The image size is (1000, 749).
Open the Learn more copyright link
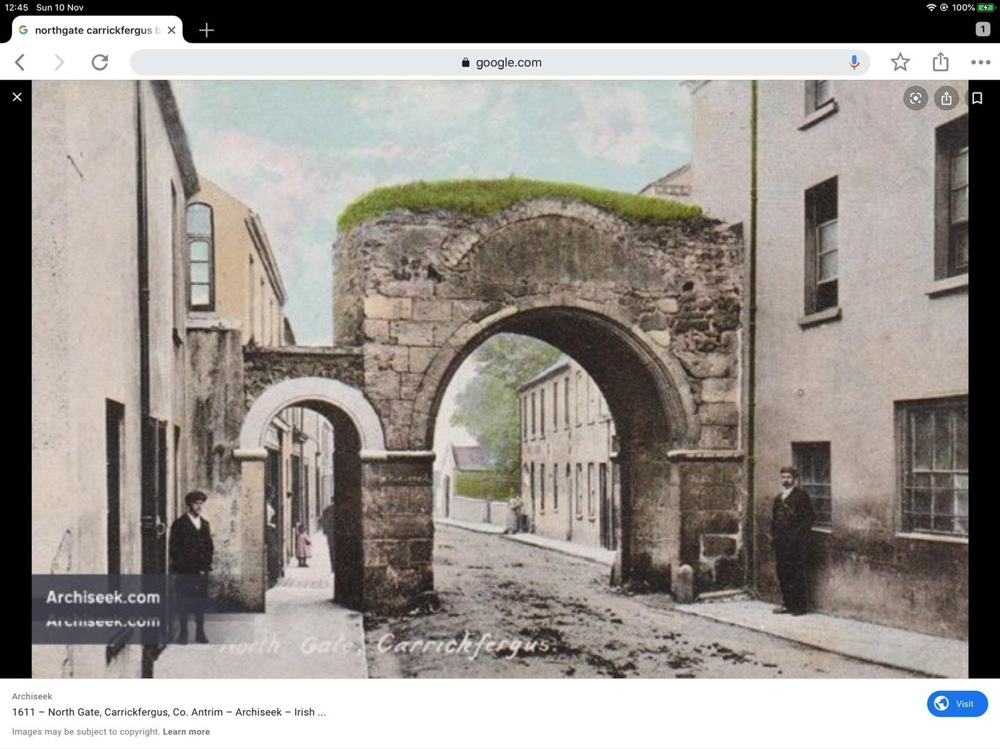pyautogui.click(x=187, y=732)
